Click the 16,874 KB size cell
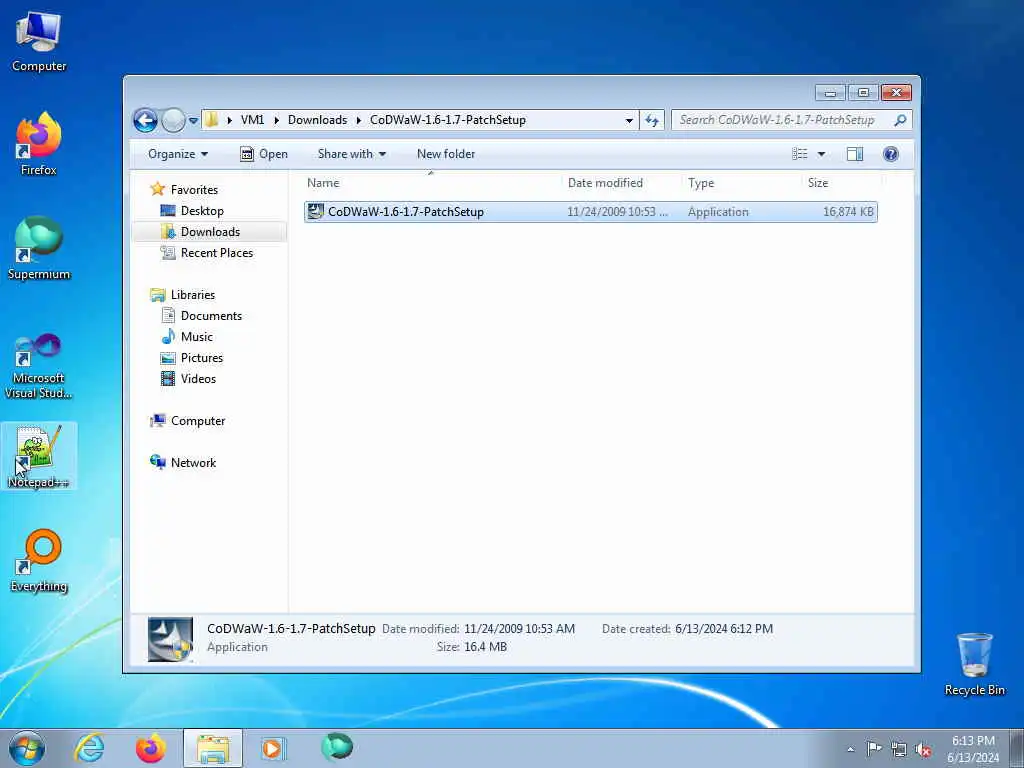This screenshot has height=768, width=1024. 848,212
